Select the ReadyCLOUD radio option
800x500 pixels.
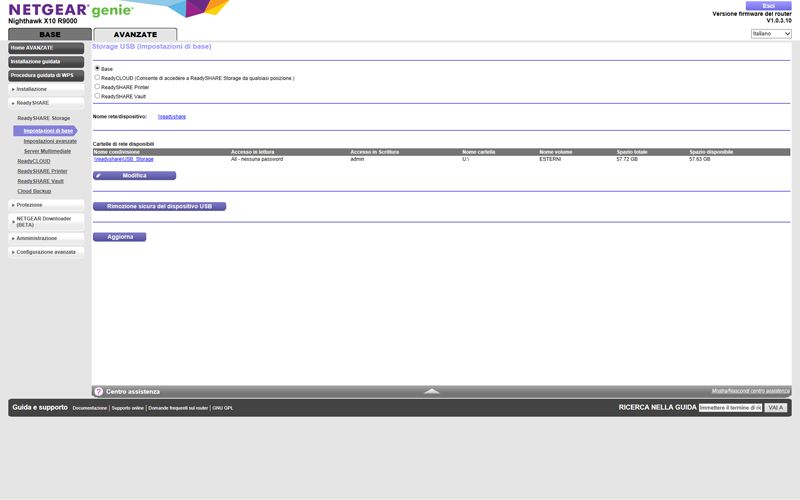tap(97, 78)
